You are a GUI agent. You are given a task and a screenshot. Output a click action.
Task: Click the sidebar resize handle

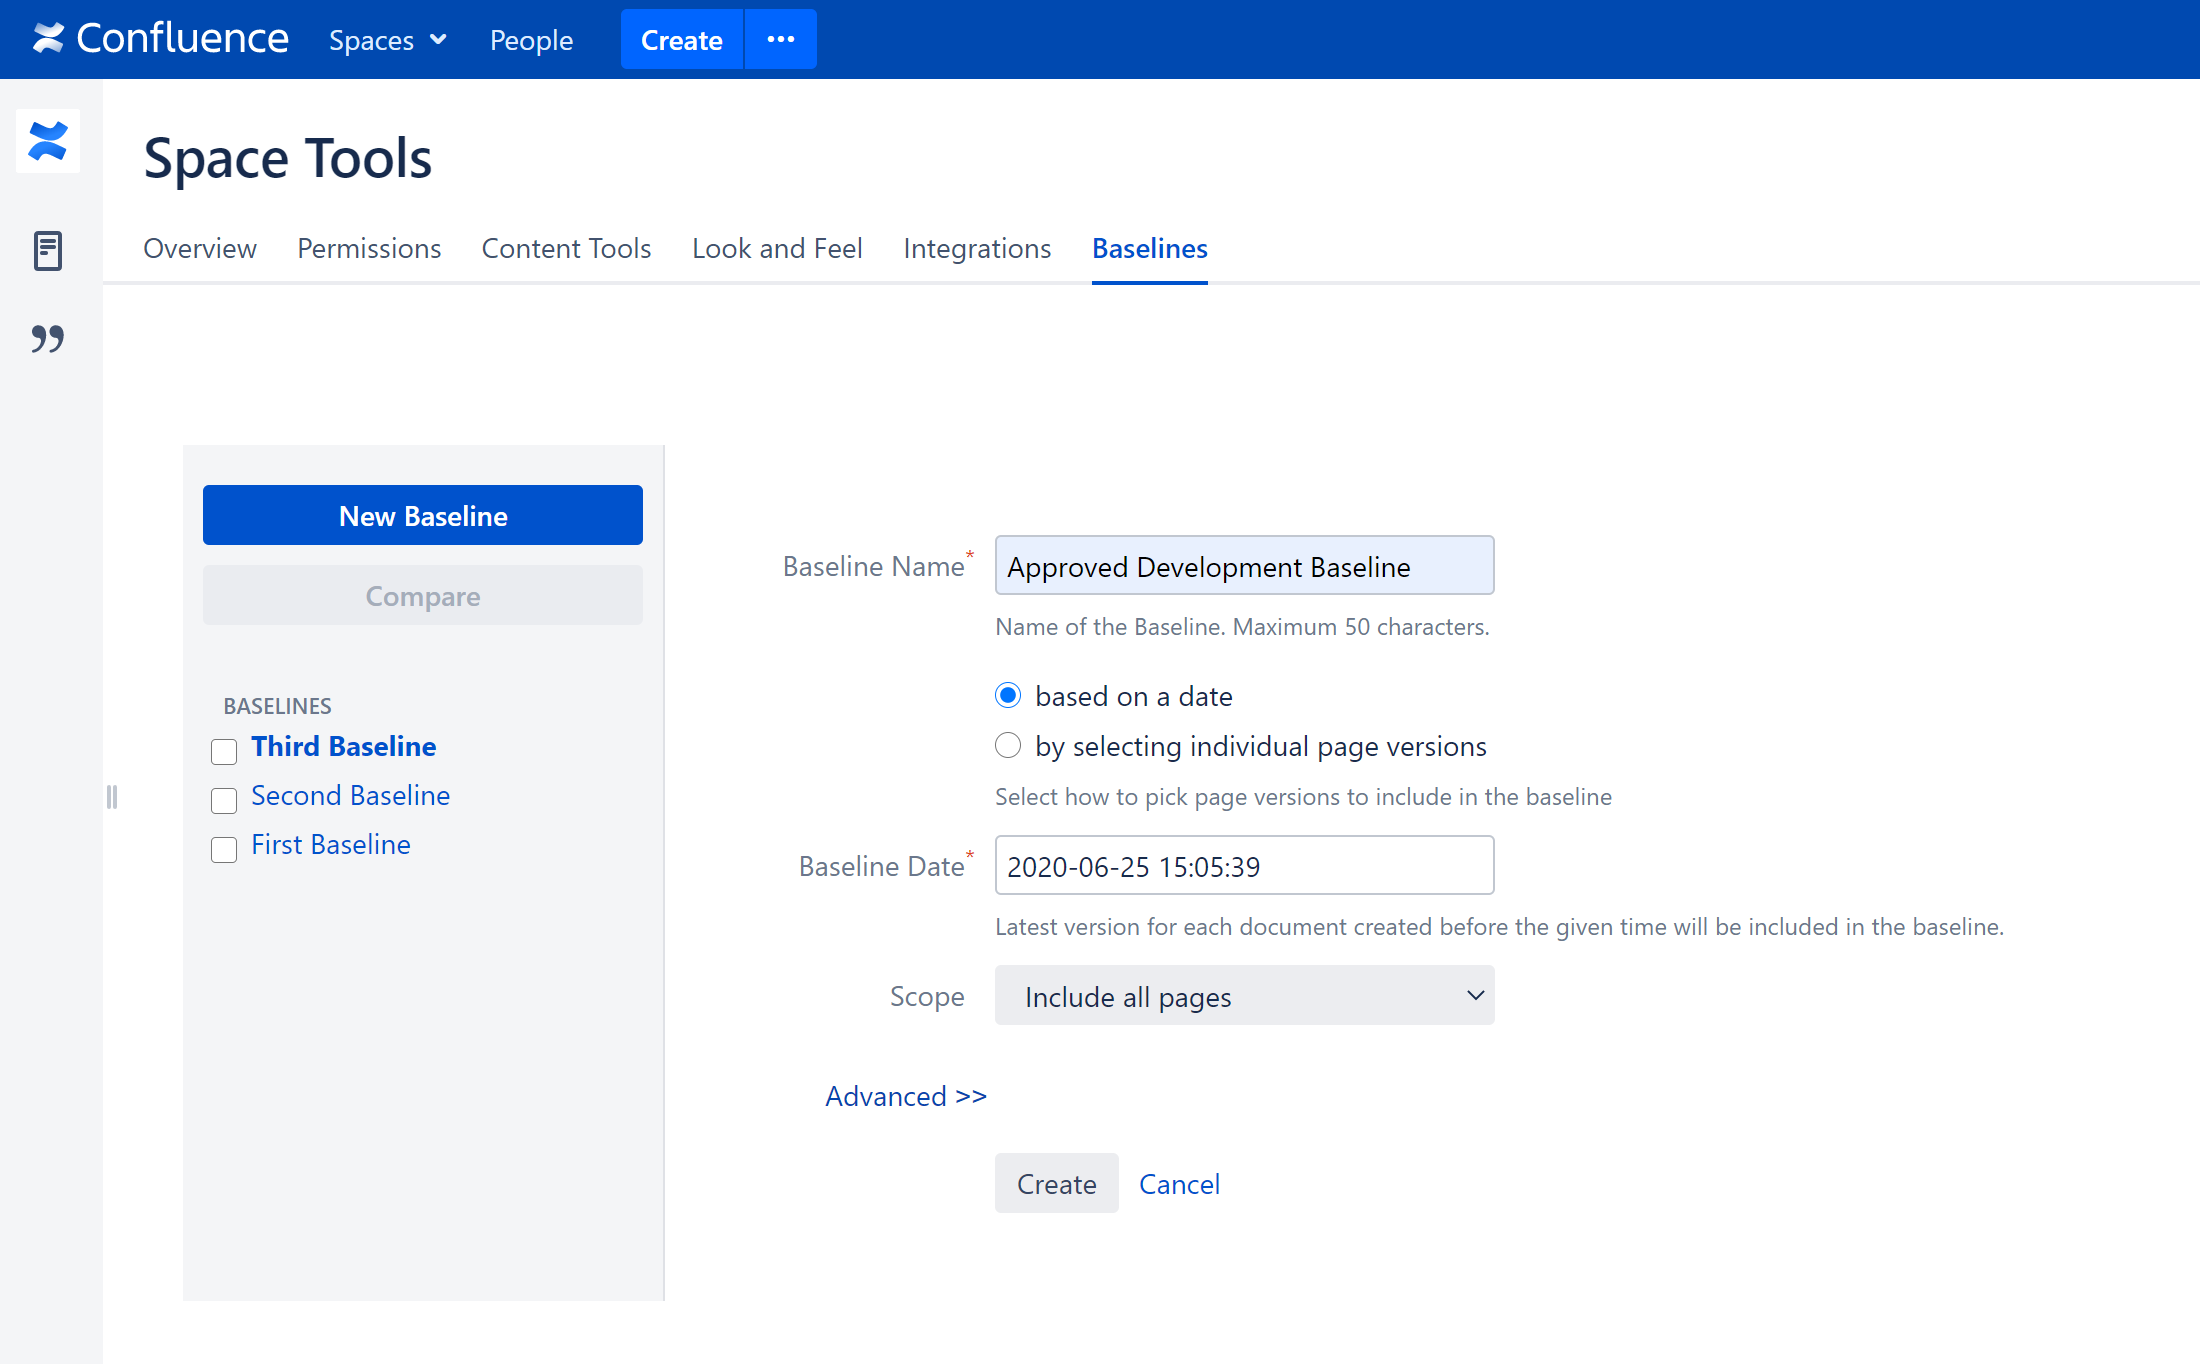coord(112,797)
